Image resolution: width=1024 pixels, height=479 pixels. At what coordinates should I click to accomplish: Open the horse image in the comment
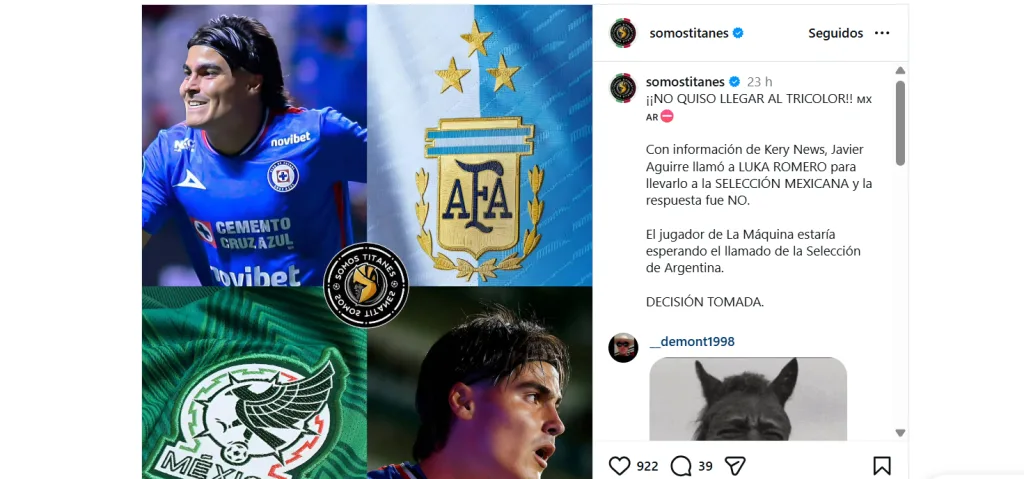[748, 399]
